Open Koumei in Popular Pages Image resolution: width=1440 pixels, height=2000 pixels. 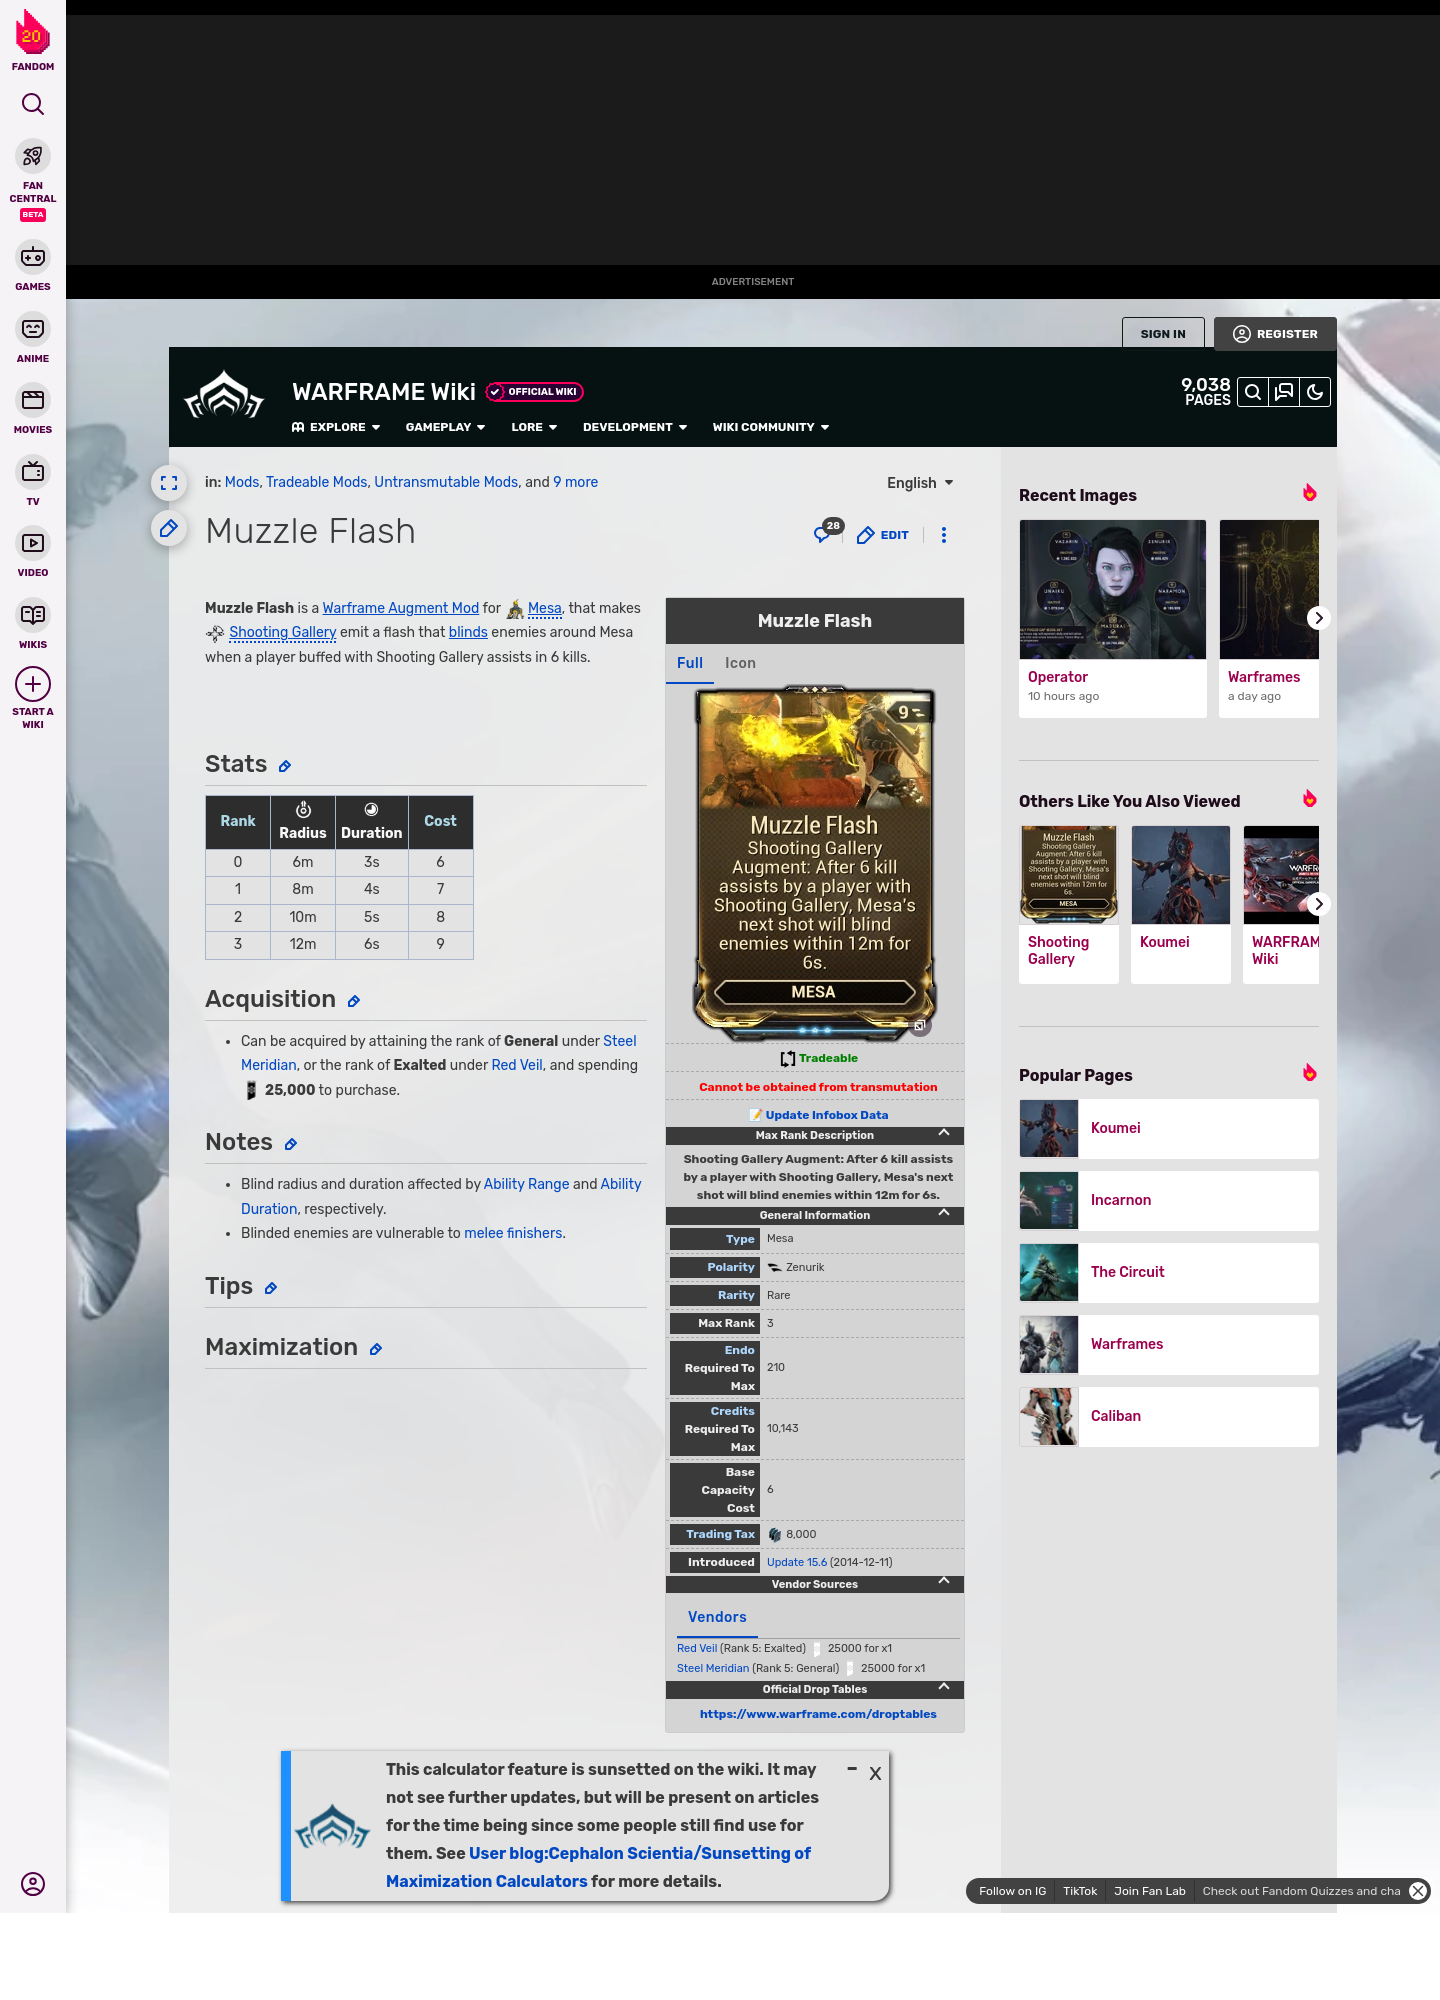1169,1128
